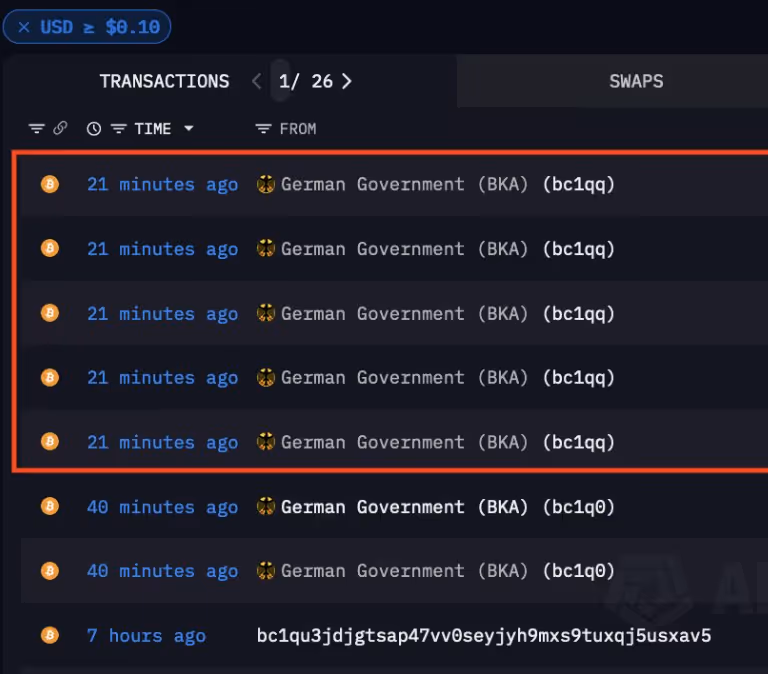This screenshot has height=674, width=768.
Task: Switch to the SWAPS tab
Action: (x=636, y=81)
